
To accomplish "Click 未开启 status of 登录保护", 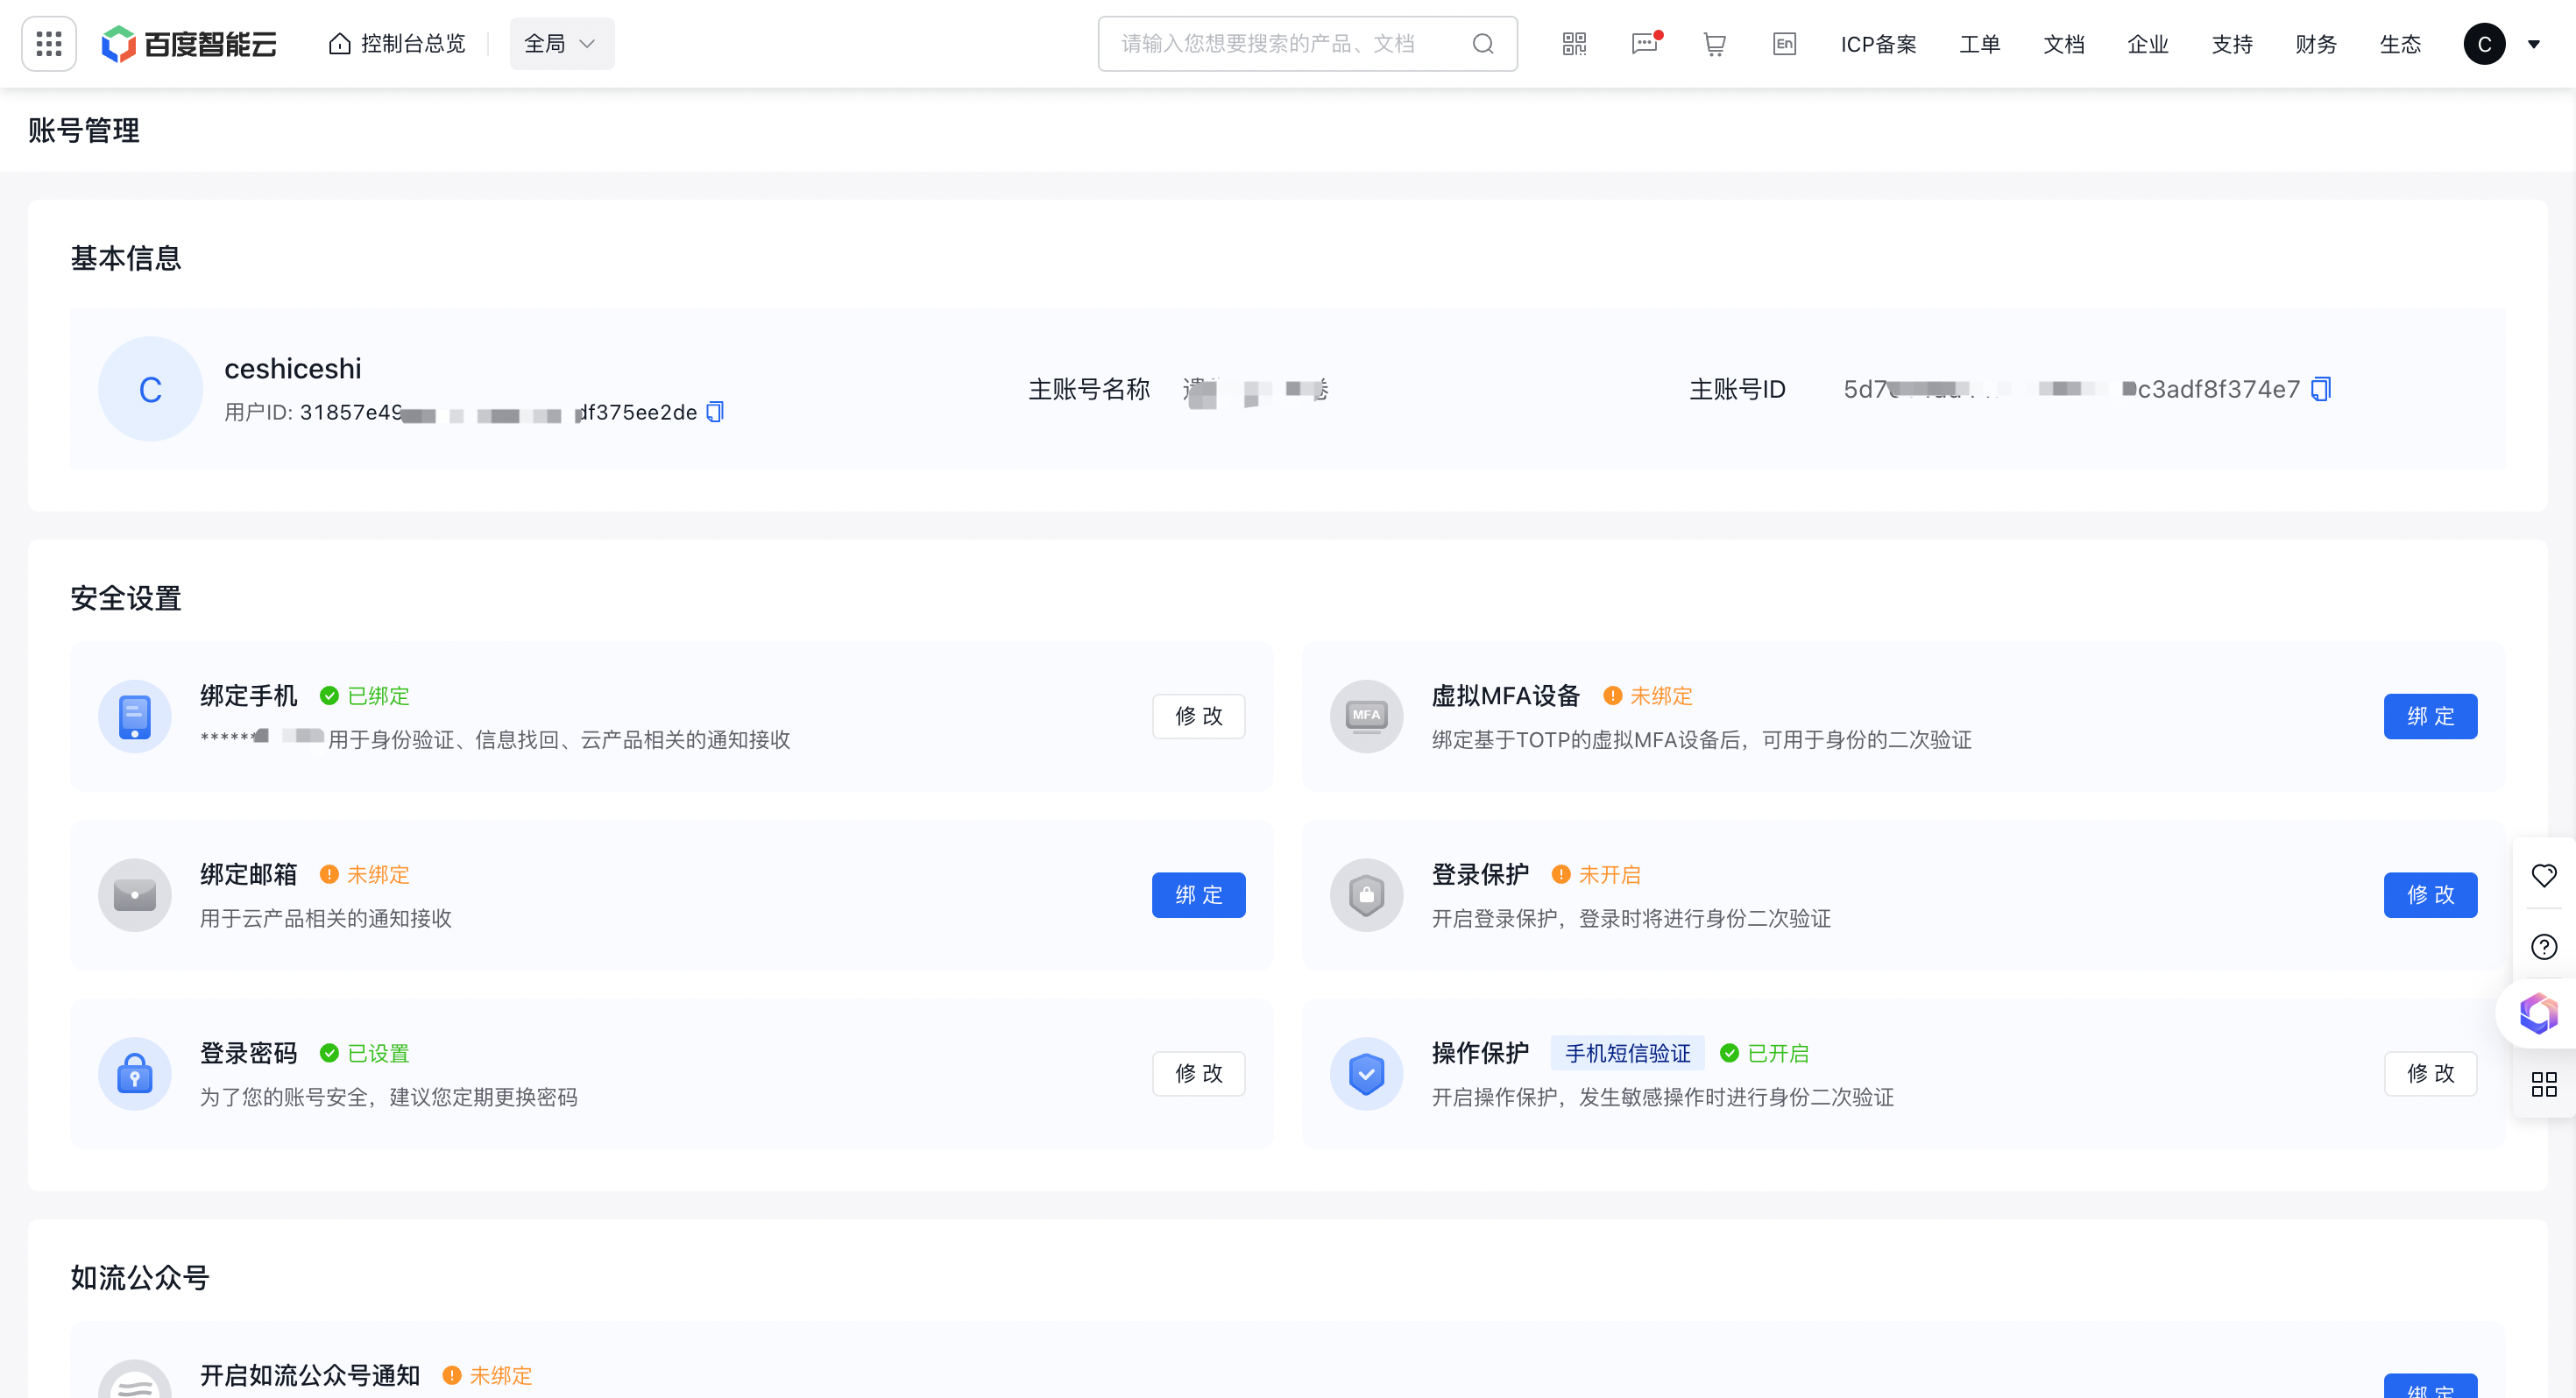I will pyautogui.click(x=1596, y=875).
